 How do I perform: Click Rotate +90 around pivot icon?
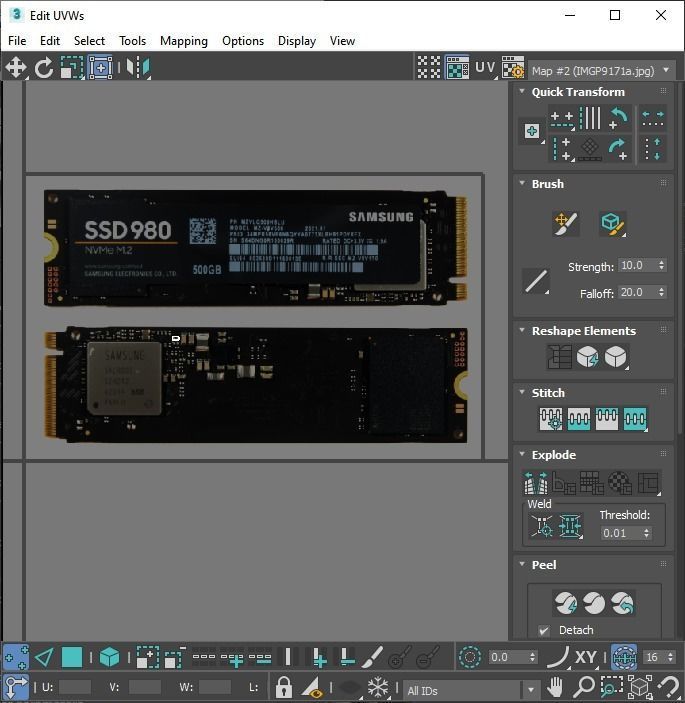click(619, 149)
